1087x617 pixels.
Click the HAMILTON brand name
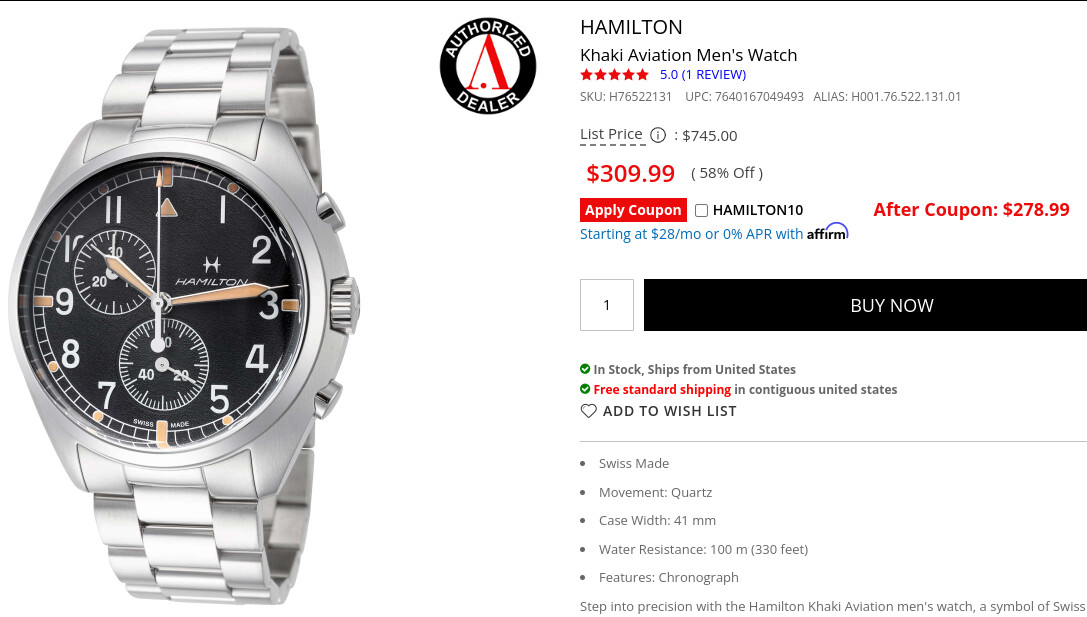pyautogui.click(x=632, y=27)
